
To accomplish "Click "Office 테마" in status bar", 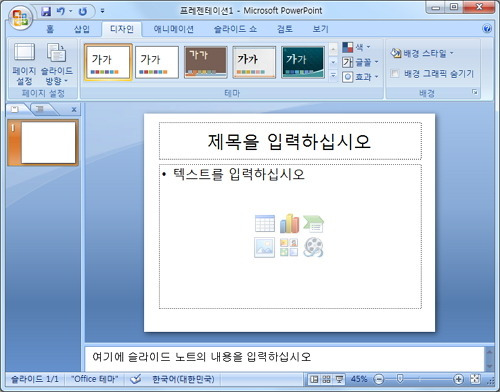I will (x=95, y=379).
